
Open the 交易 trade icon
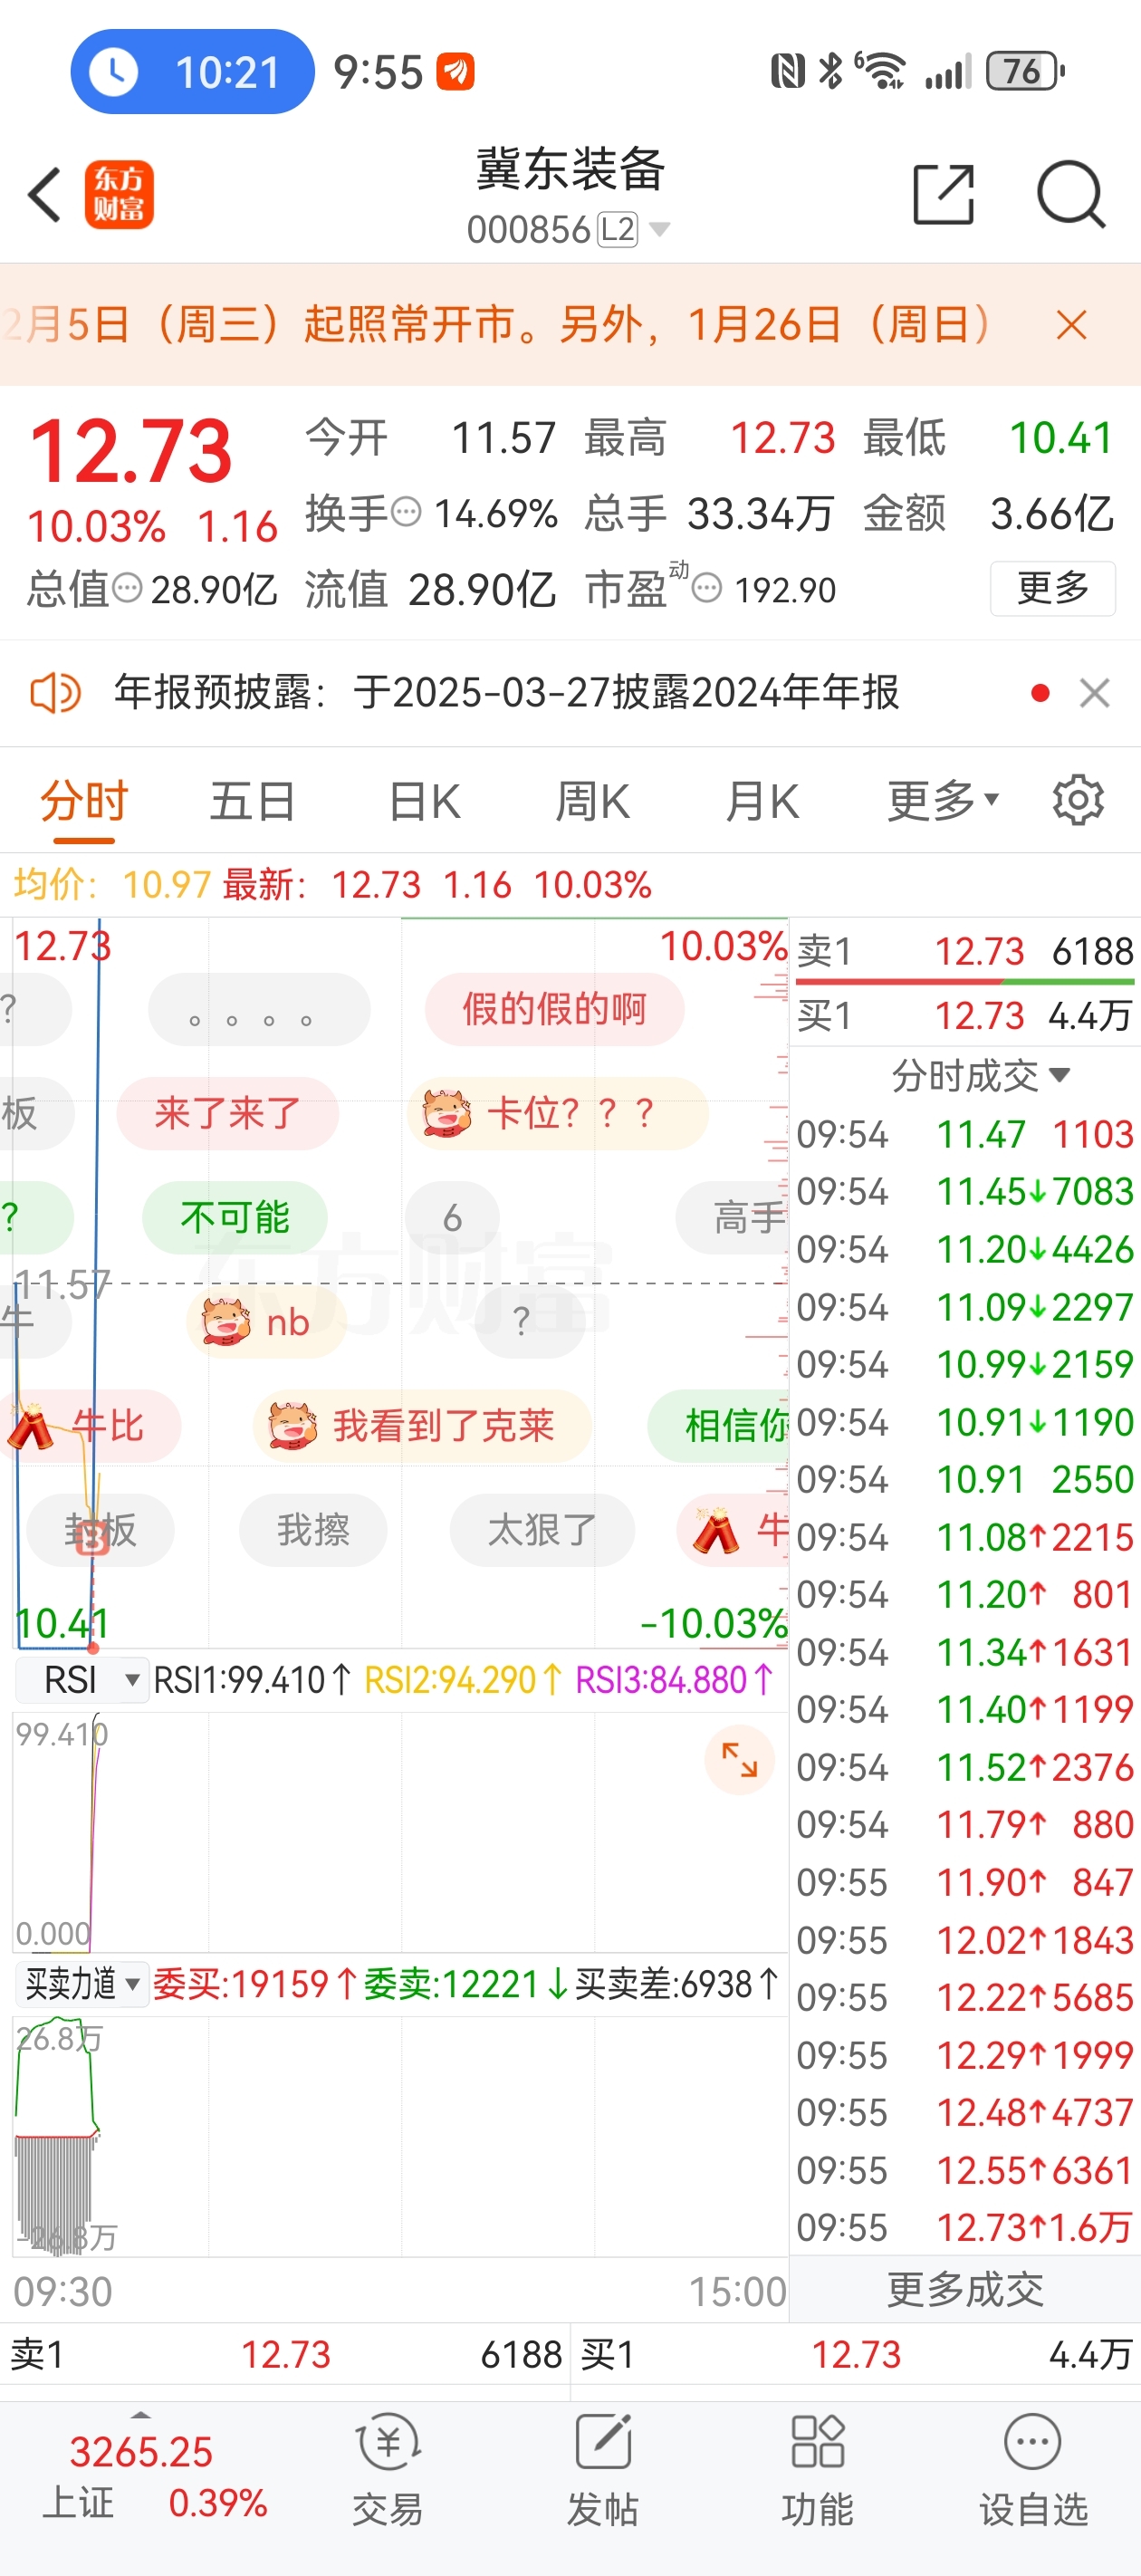(388, 2470)
